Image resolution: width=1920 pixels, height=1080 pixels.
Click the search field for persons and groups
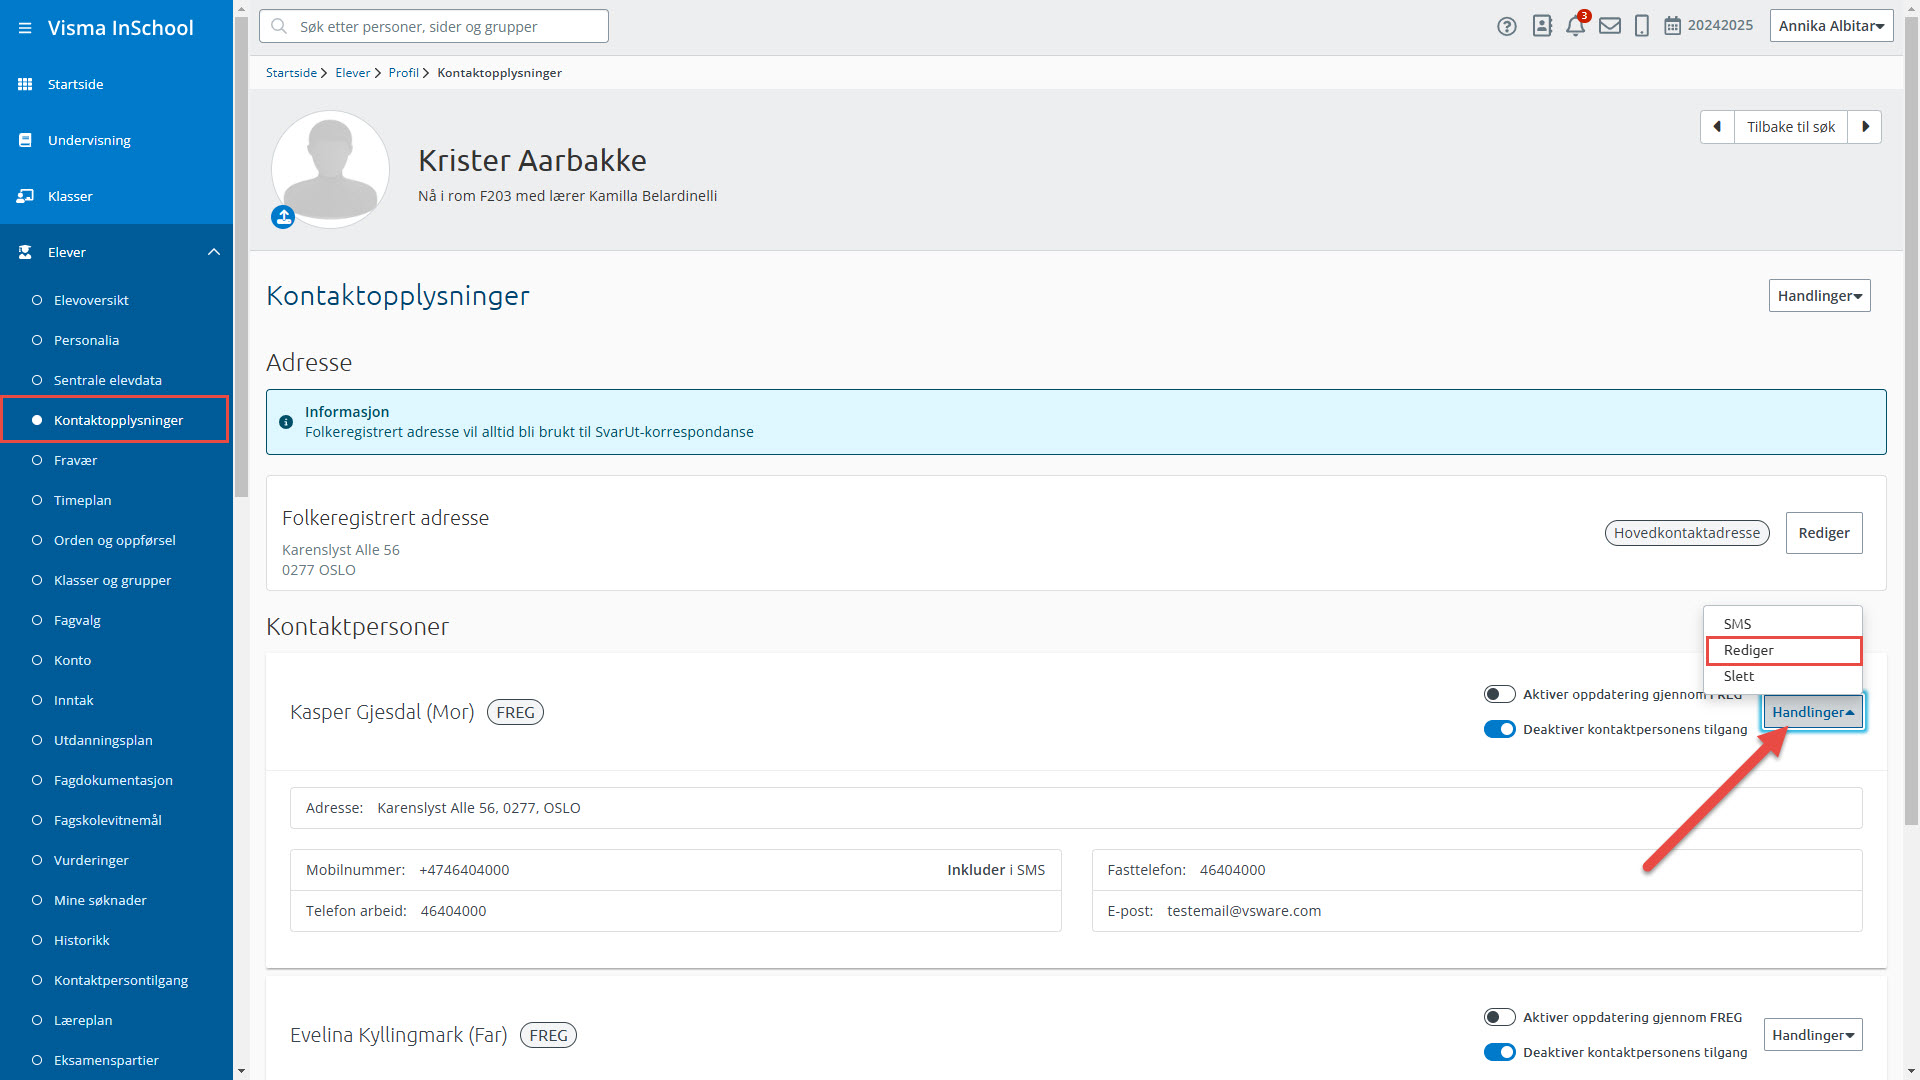pos(434,27)
